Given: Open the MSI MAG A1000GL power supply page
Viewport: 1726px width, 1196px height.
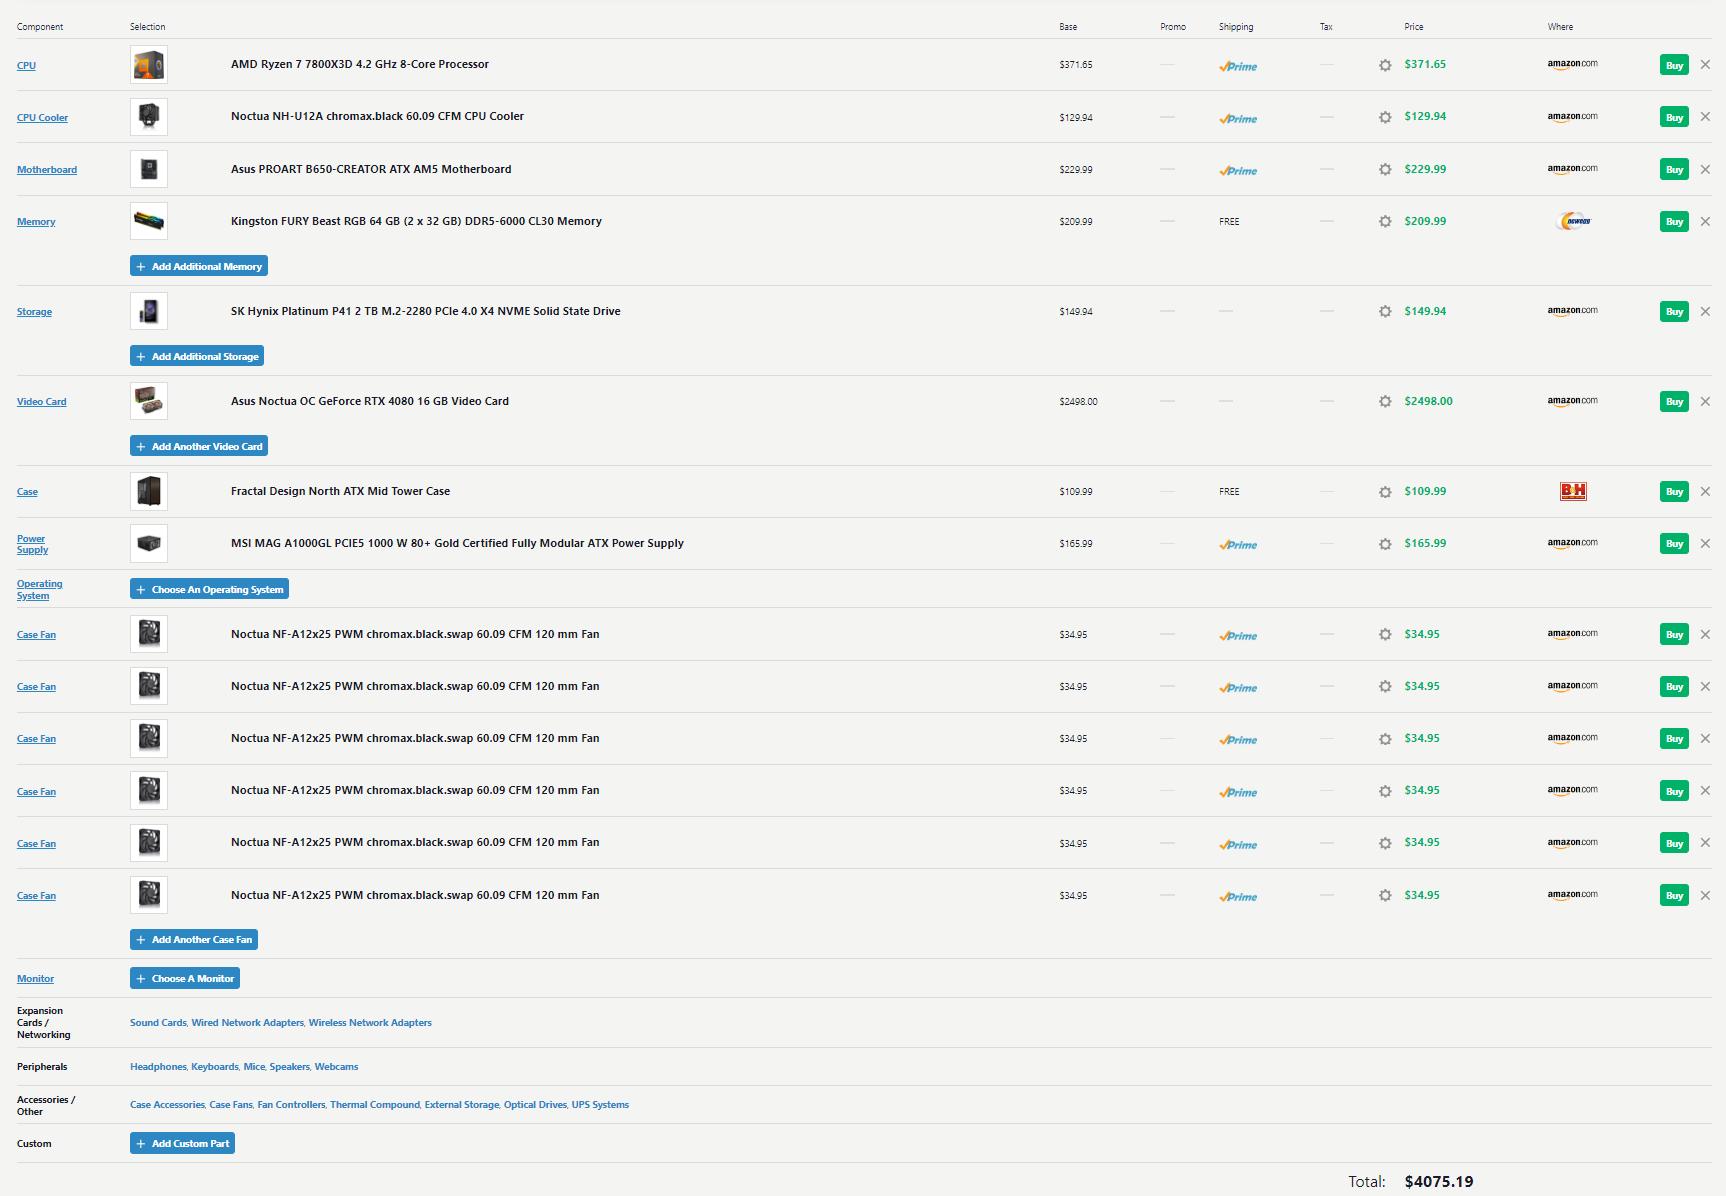Looking at the screenshot, I should pos(457,543).
